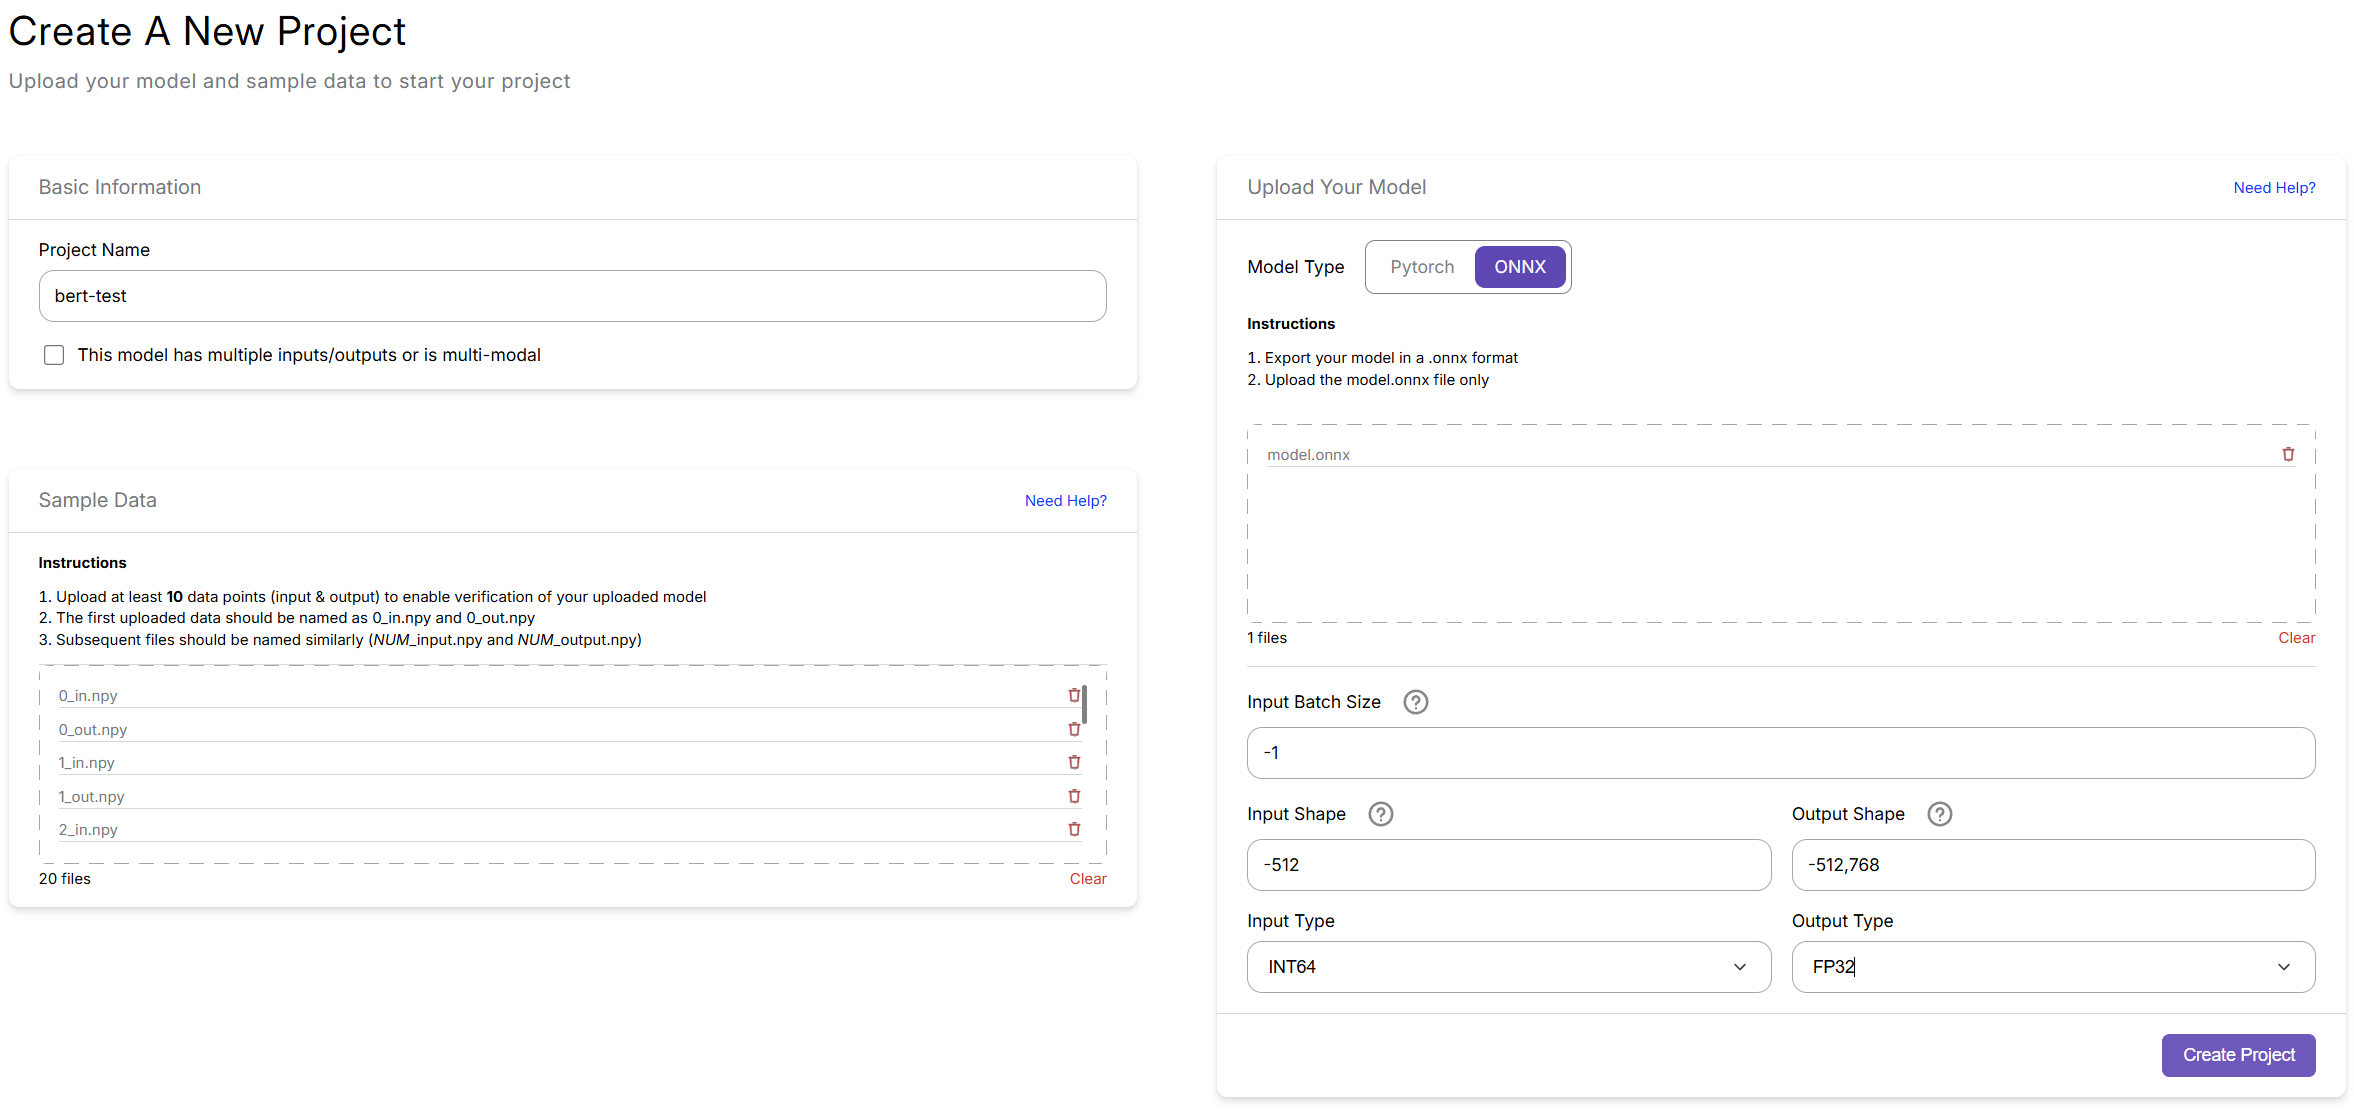Delete the 0_out.npy sample file
This screenshot has width=2354, height=1119.
(1074, 729)
